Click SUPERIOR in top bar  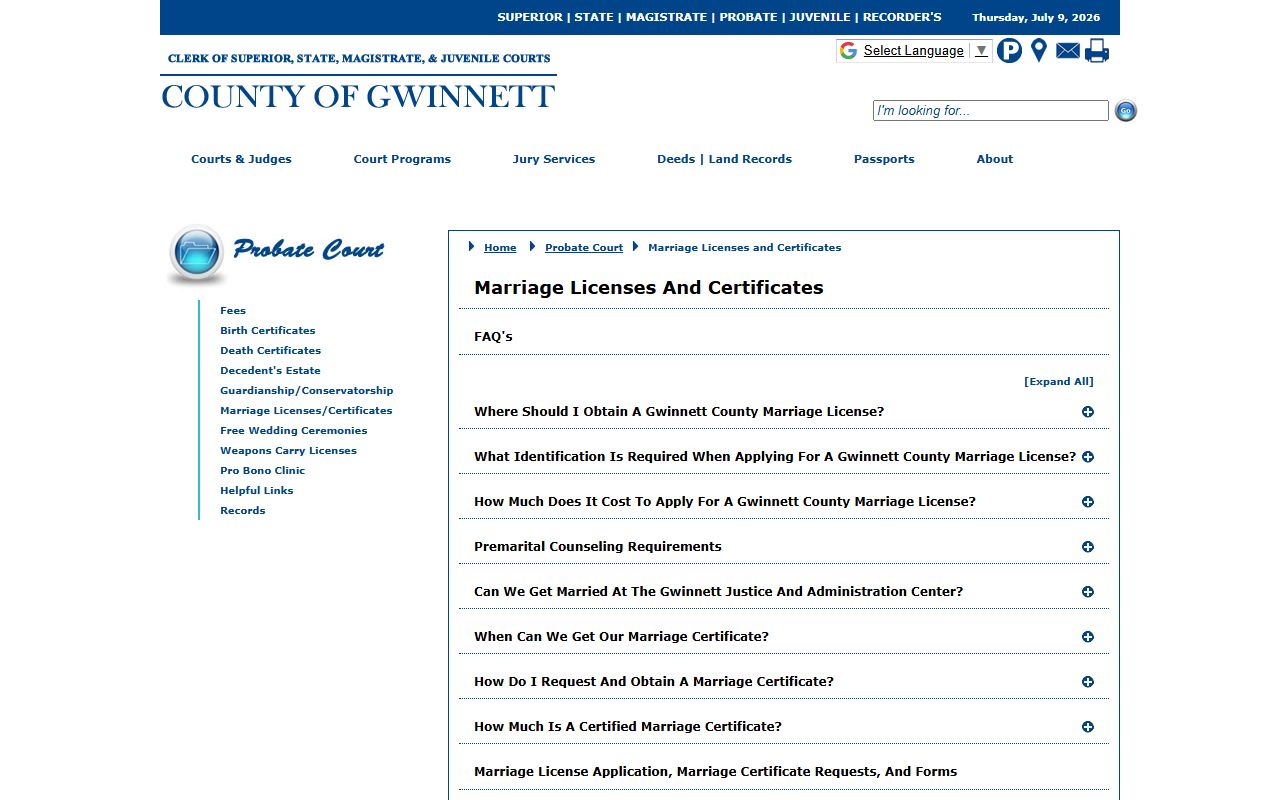pos(530,17)
